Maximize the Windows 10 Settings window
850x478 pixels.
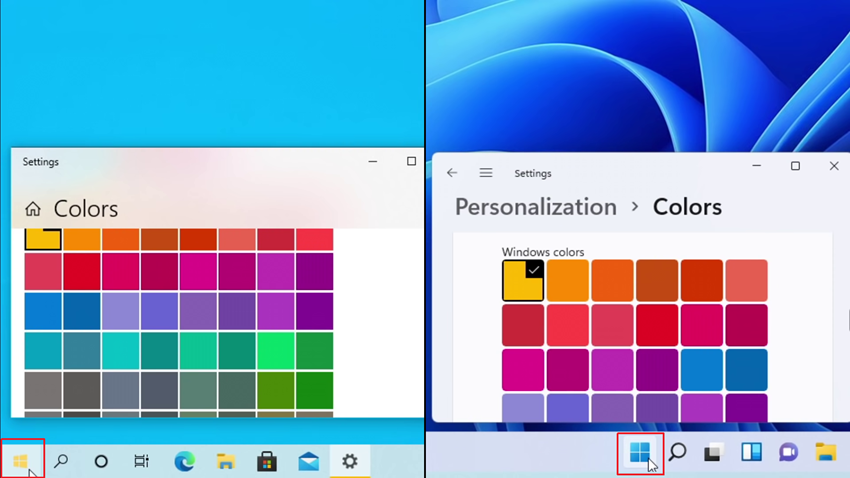coord(411,162)
